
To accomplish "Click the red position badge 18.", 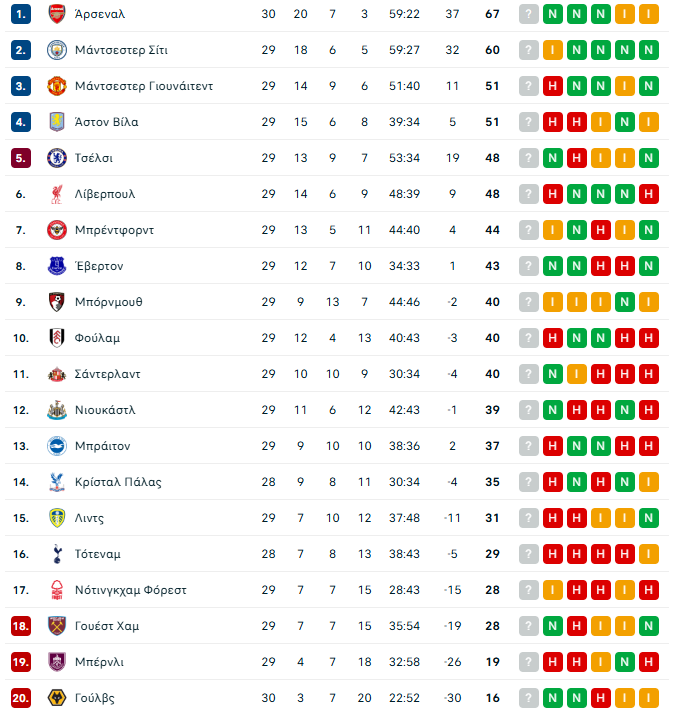I will 21,626.
